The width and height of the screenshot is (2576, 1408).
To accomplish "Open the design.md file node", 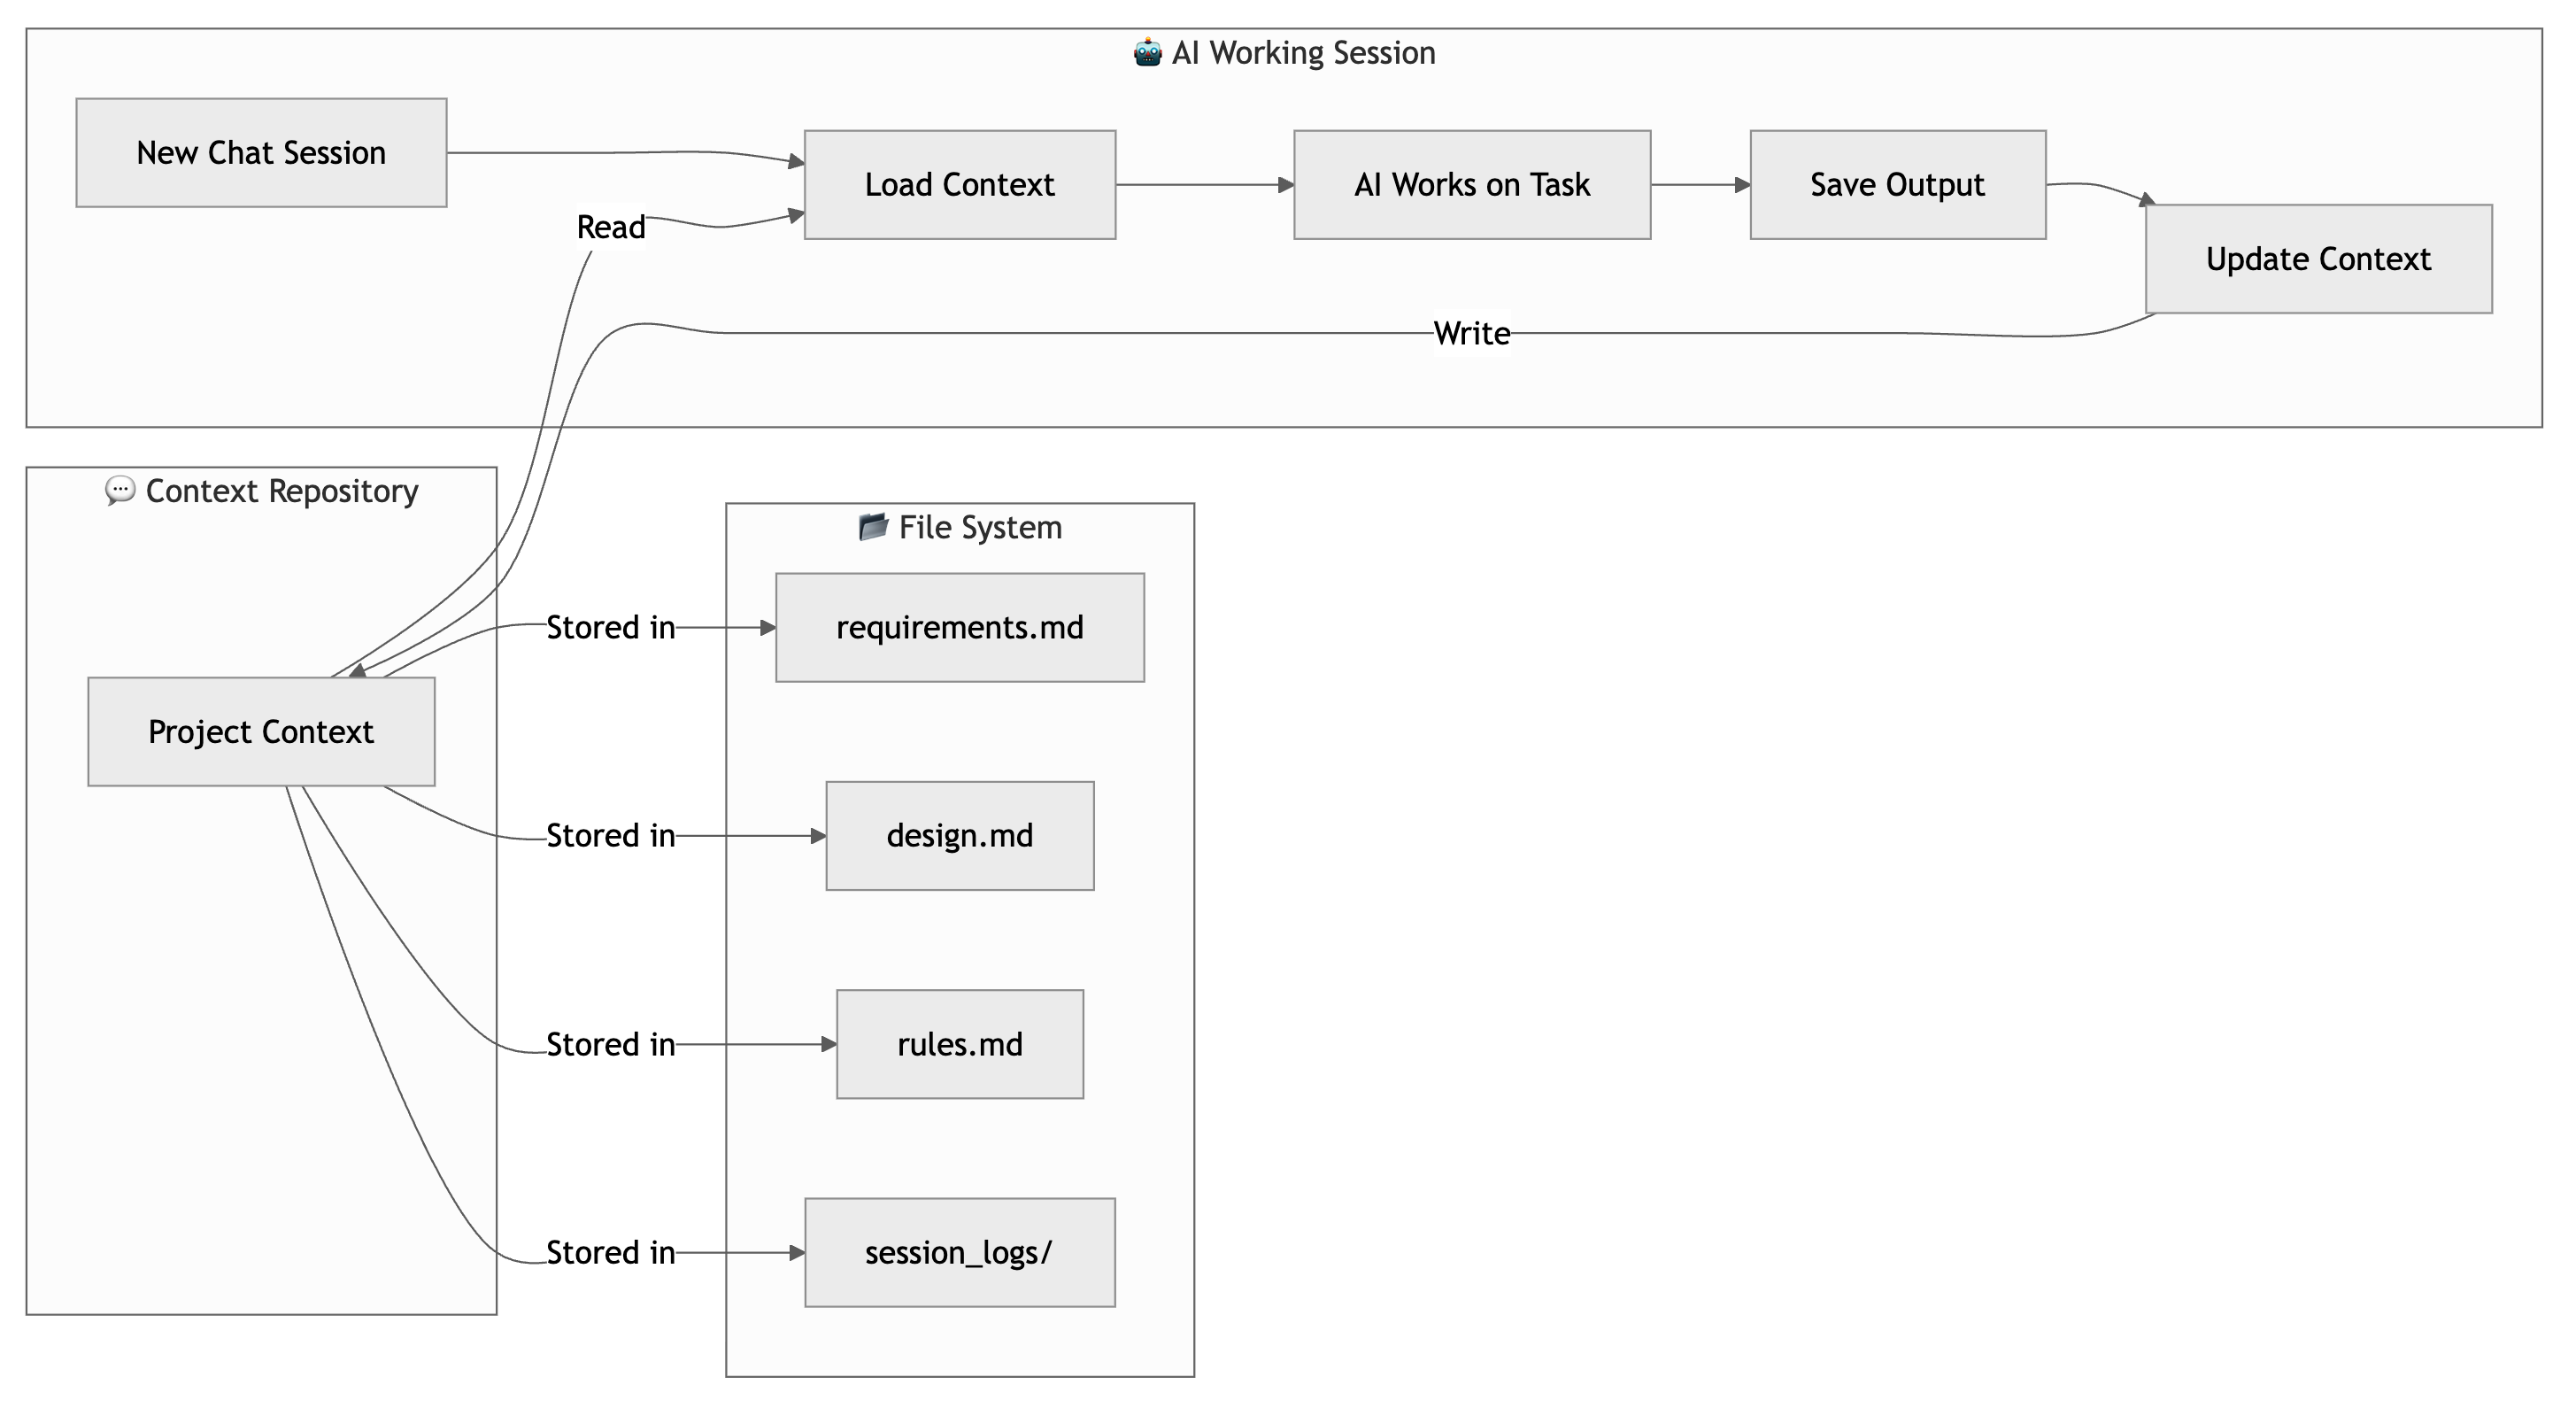I will pyautogui.click(x=959, y=836).
